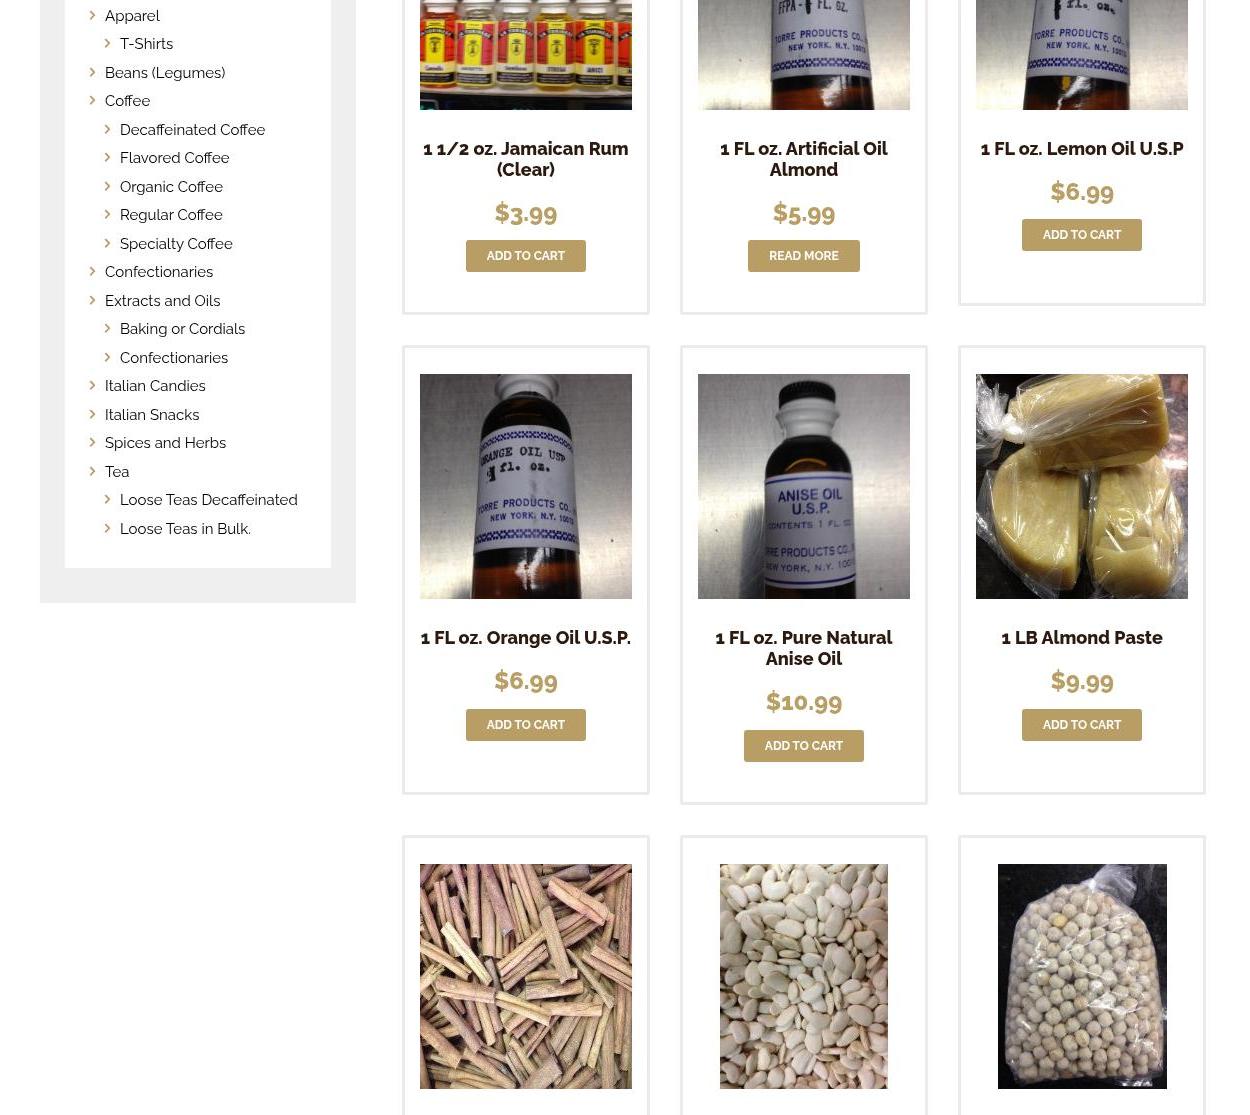The image size is (1250, 1115).
Task: Select the Spices and Herbs category
Action: point(165,443)
